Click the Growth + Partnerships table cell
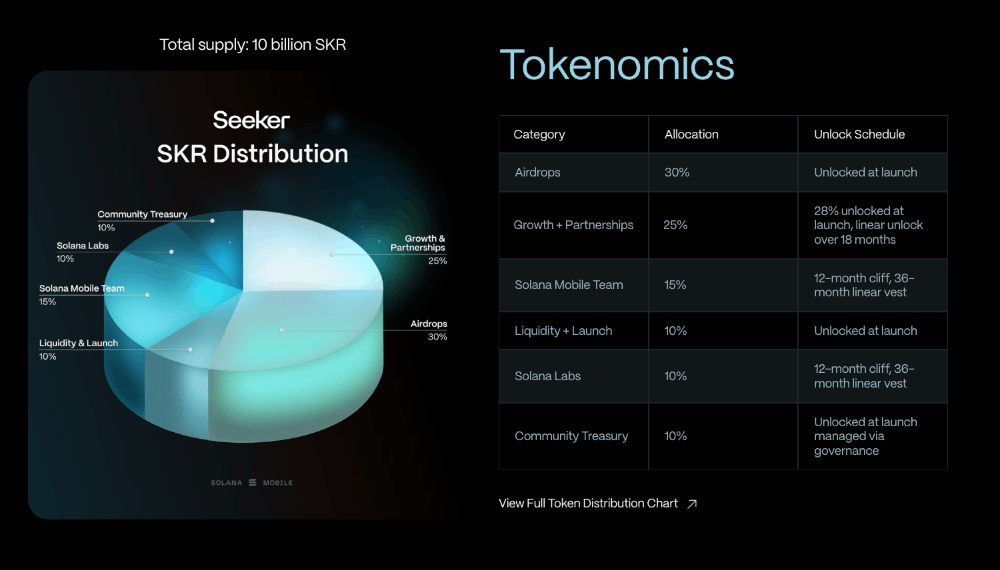Screen dimensions: 1000x570 [573, 225]
